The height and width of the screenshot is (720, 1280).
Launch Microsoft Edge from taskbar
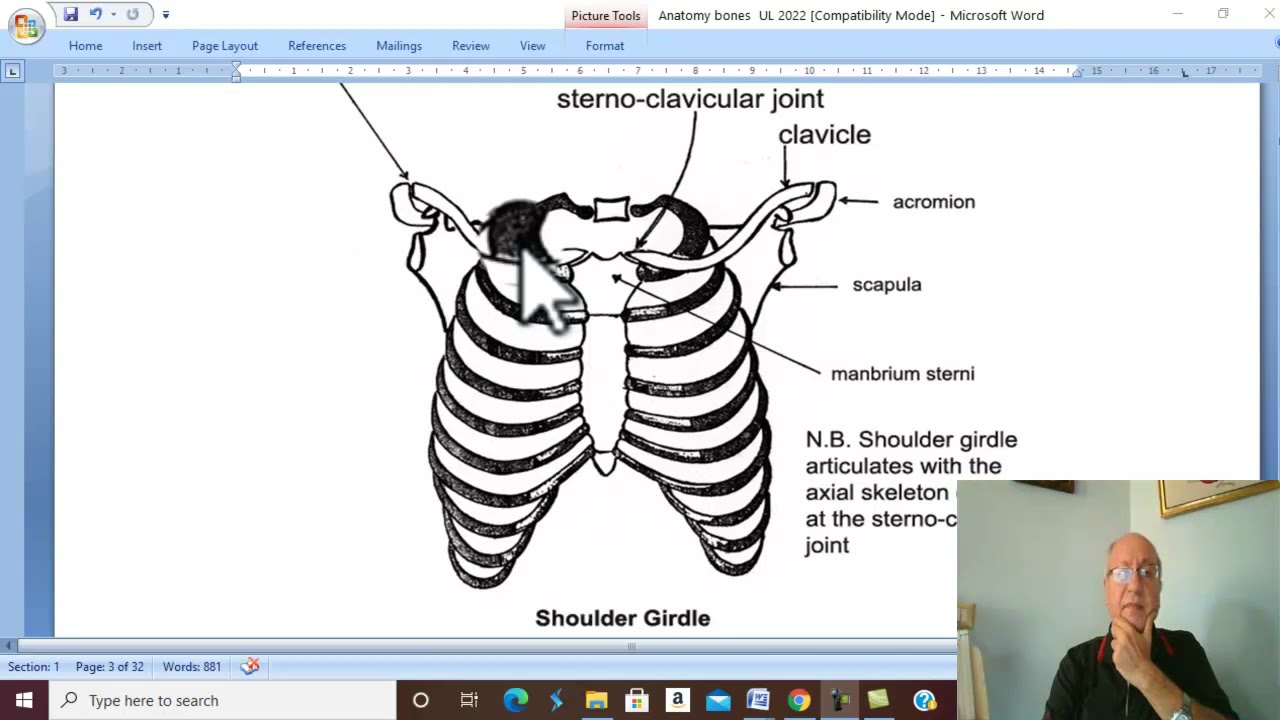[x=516, y=700]
